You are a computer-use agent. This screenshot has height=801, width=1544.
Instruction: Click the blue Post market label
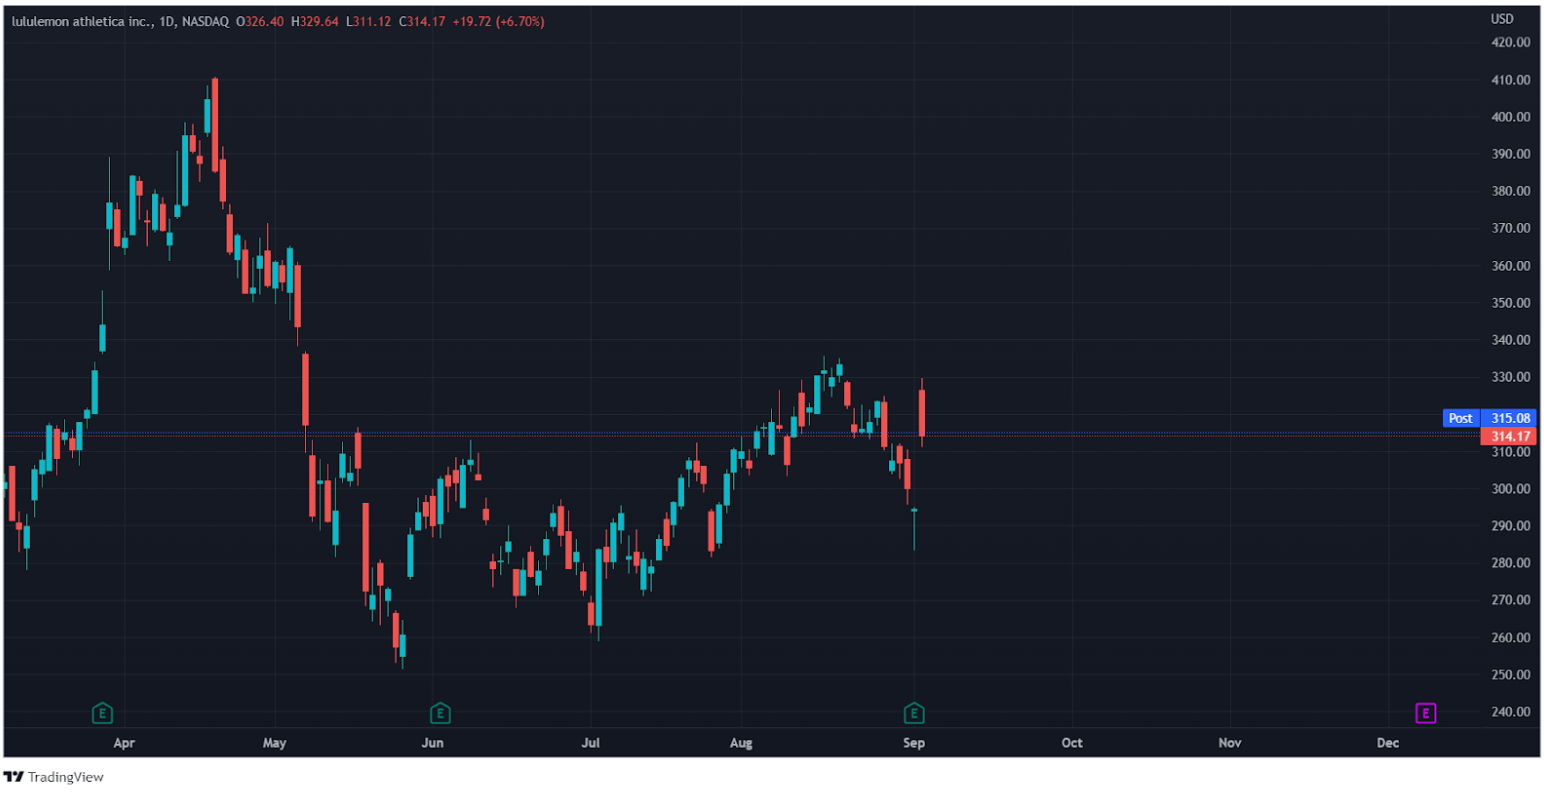[x=1461, y=418]
